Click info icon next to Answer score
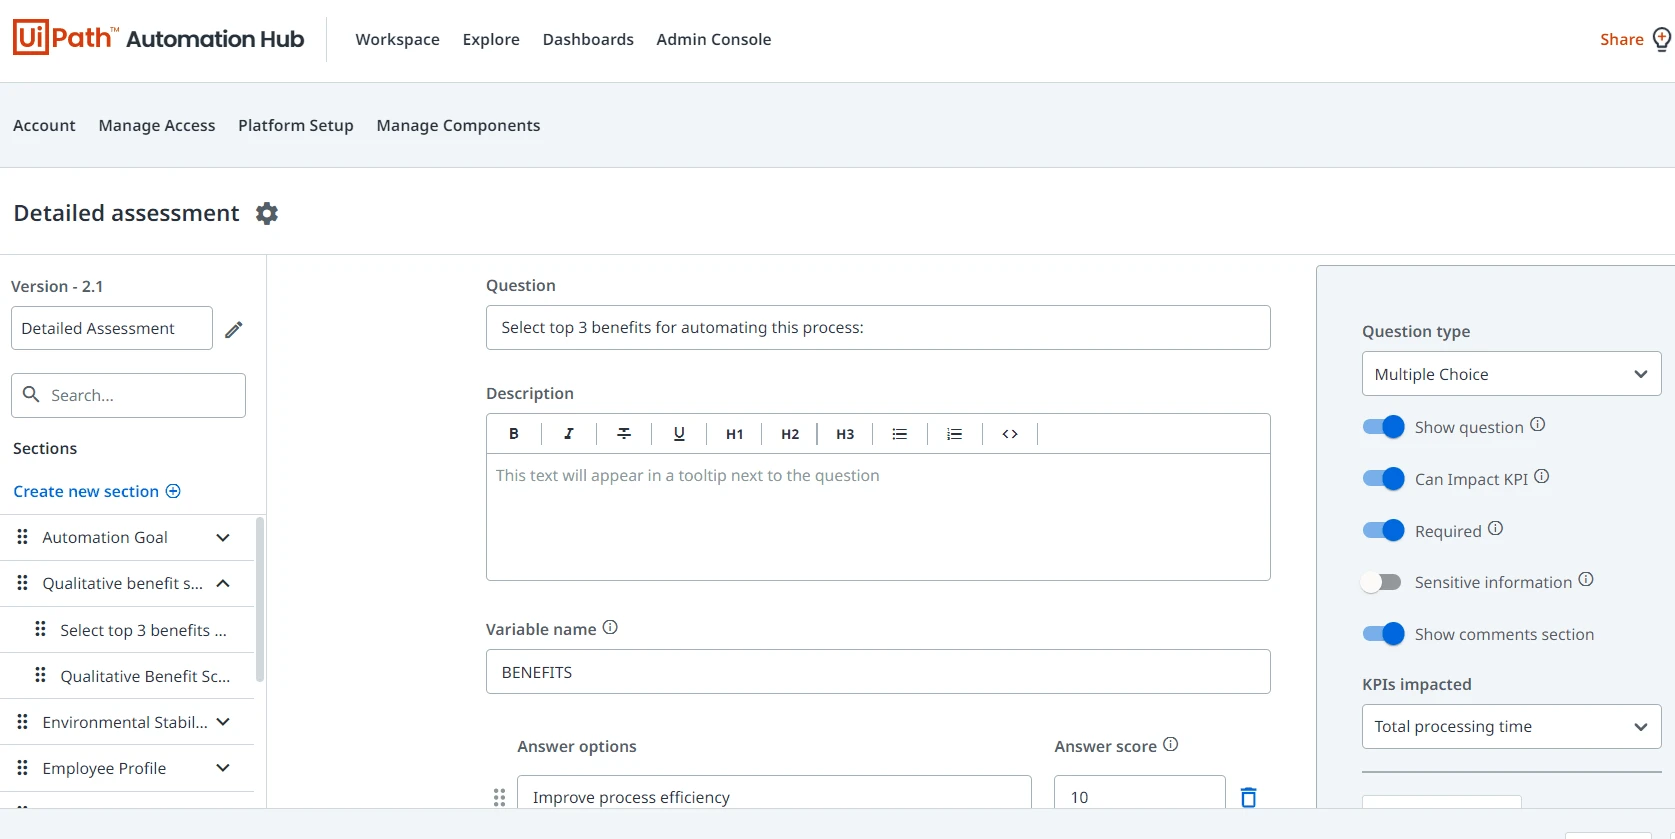Image resolution: width=1675 pixels, height=839 pixels. 1171,745
